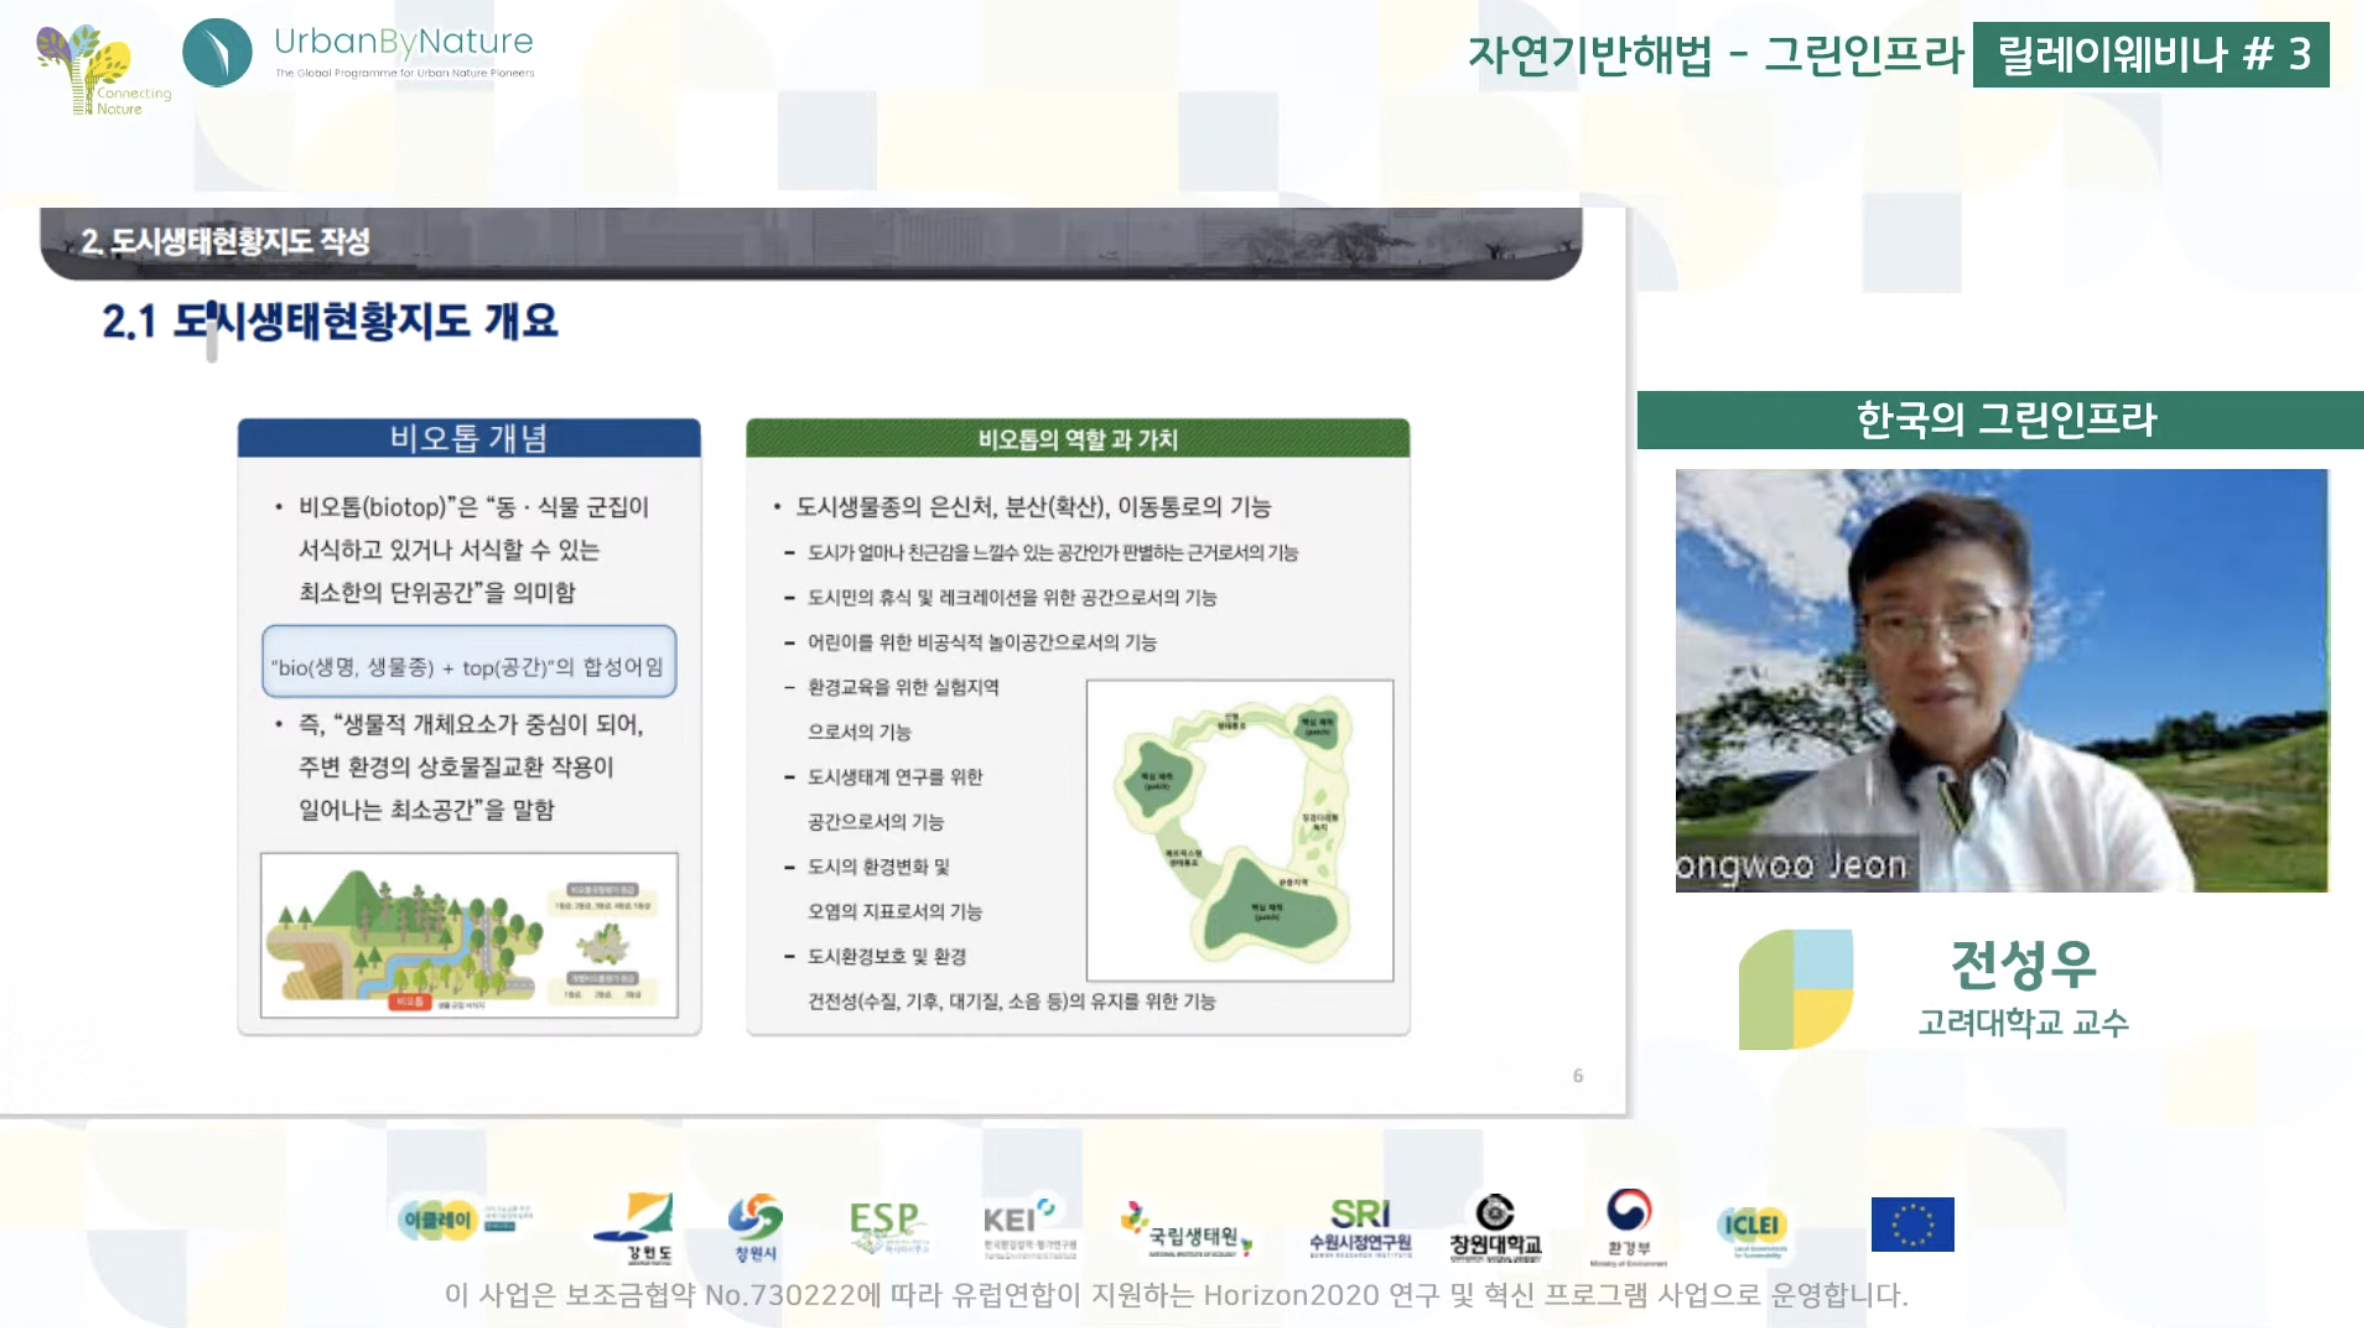Click the SRI 수원시정연구원 logo
2364x1328 pixels.
[1360, 1227]
